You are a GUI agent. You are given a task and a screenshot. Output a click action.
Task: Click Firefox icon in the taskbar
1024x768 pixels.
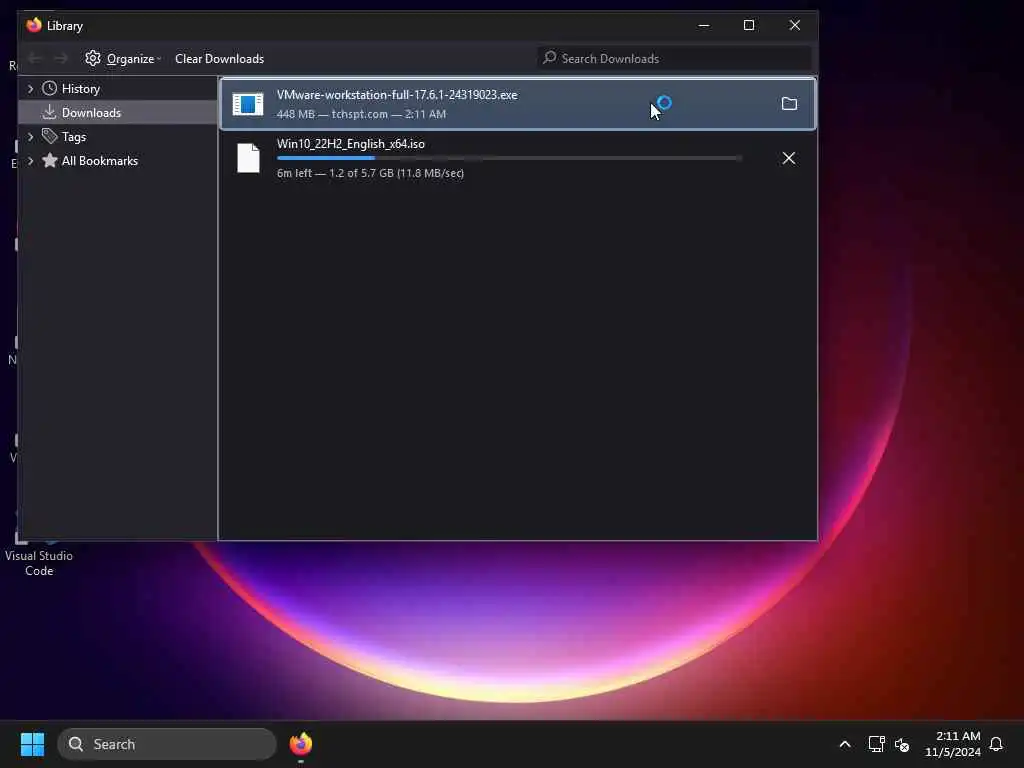(301, 744)
